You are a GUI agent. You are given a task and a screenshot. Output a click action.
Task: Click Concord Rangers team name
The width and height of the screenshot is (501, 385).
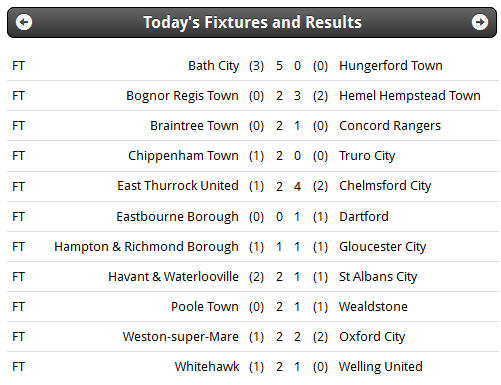coord(390,126)
